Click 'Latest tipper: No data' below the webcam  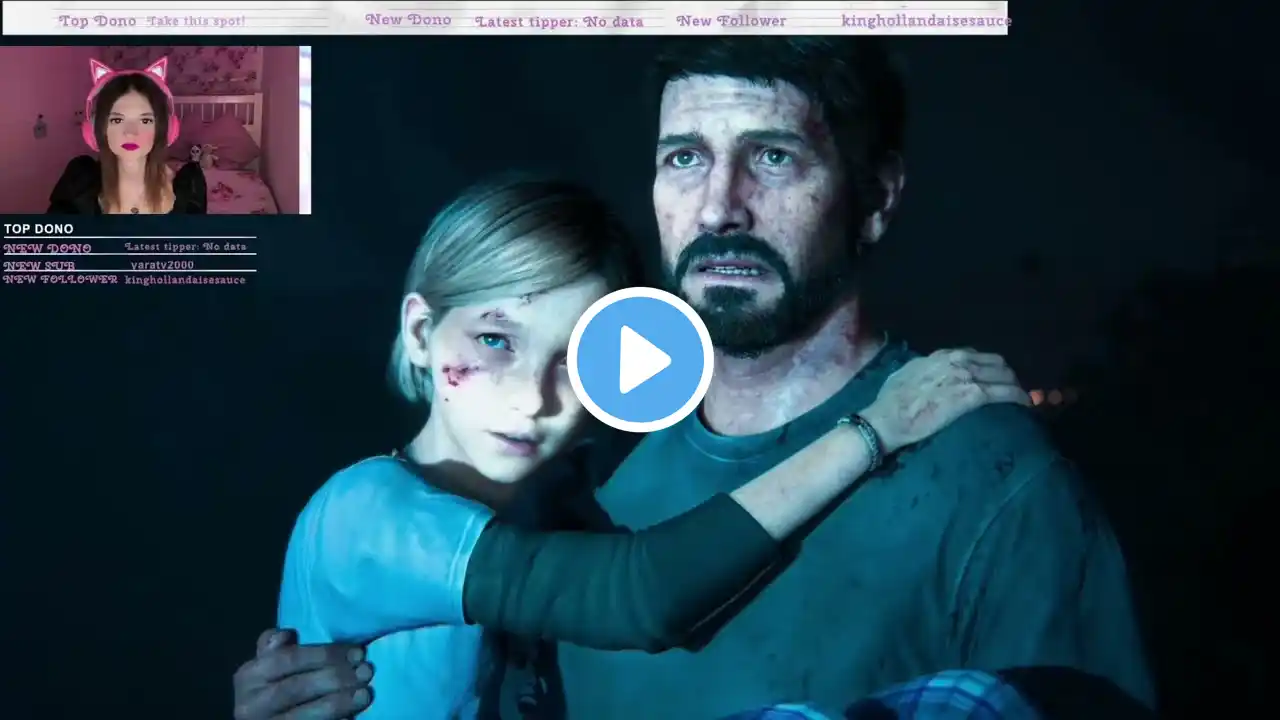(185, 246)
